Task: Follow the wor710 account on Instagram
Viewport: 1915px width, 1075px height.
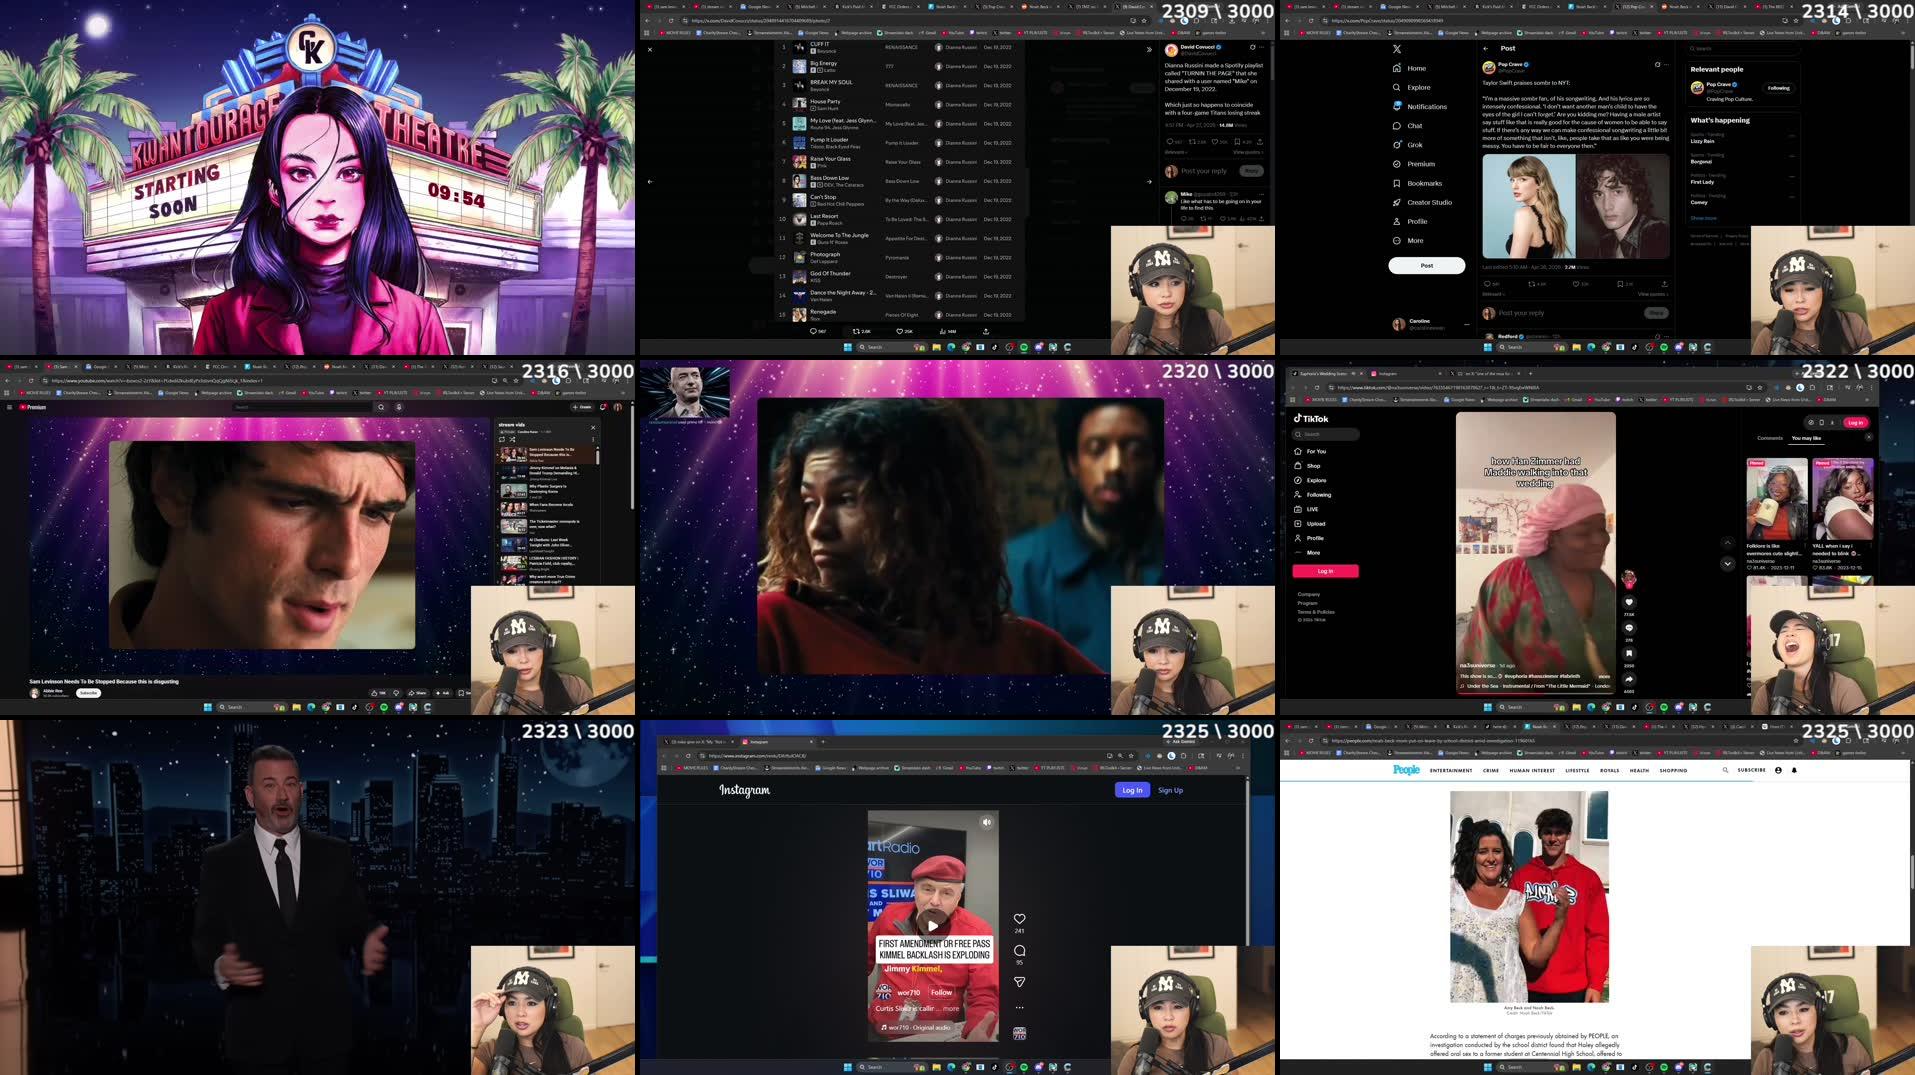Action: 941,992
